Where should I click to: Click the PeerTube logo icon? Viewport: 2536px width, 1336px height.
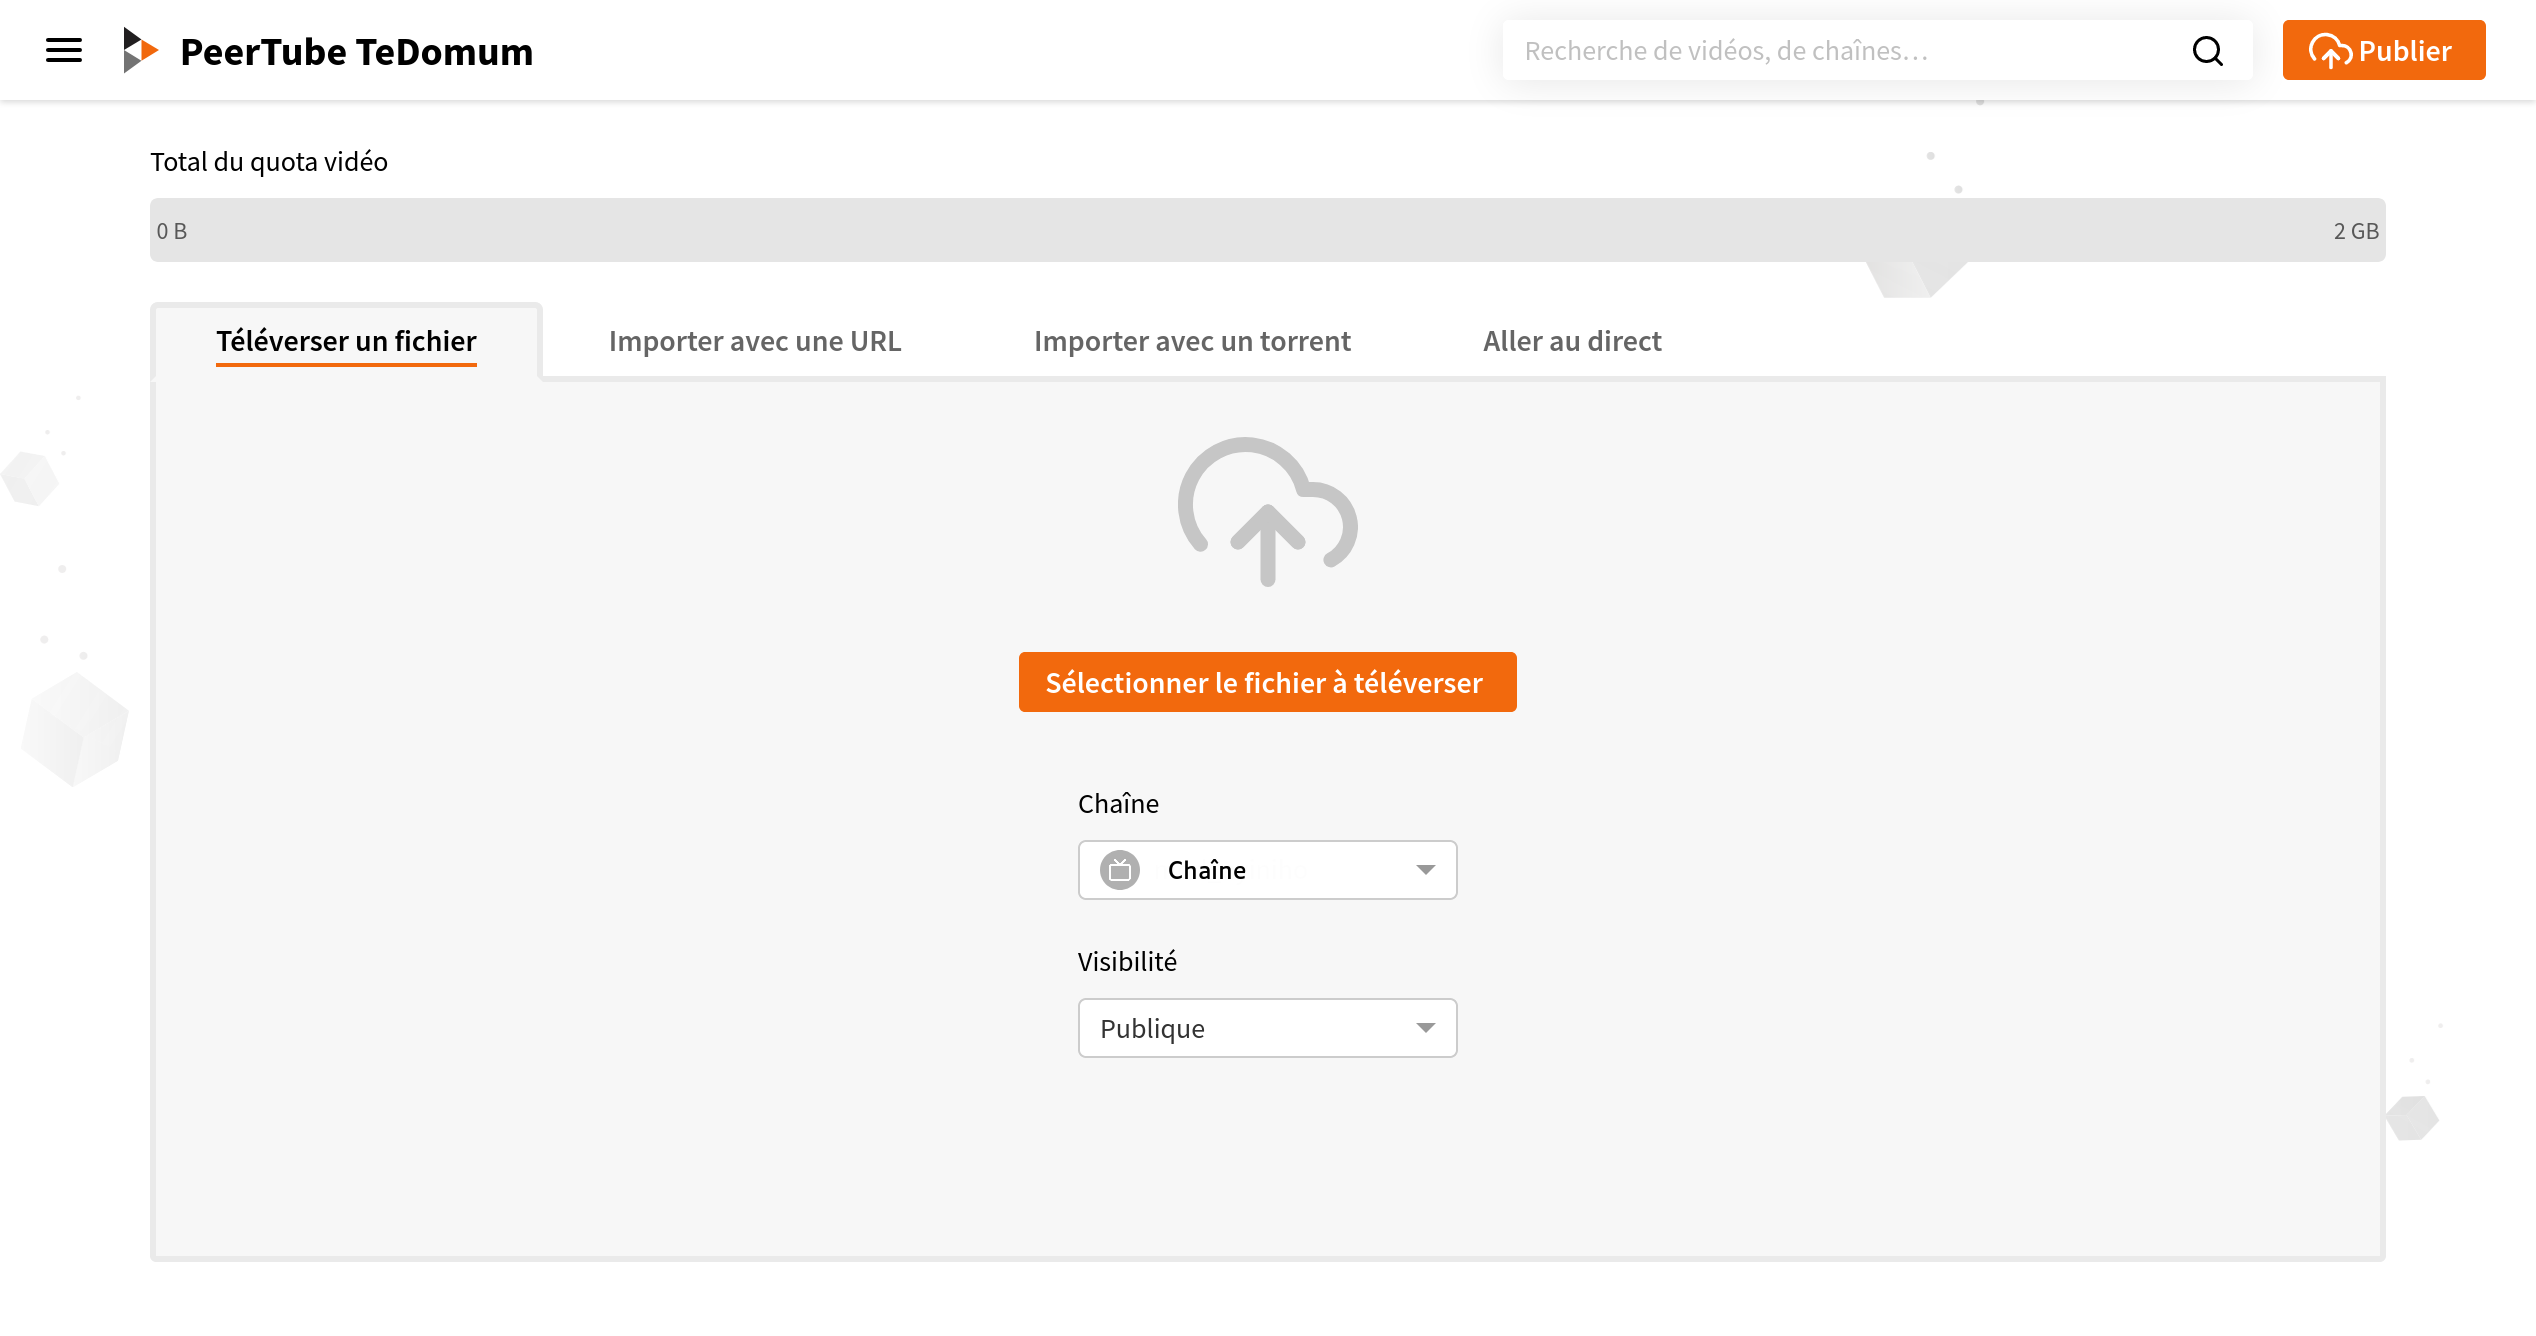pos(139,50)
